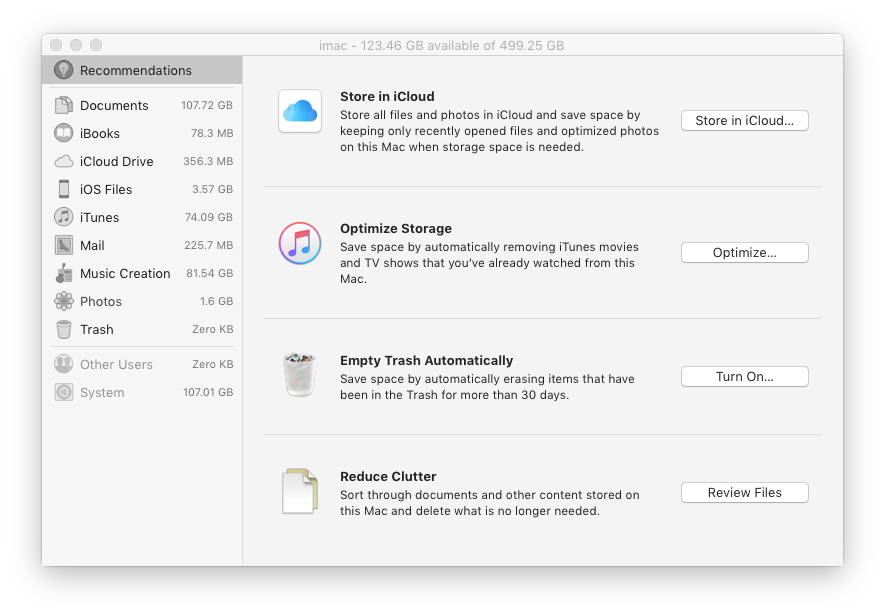
Task: Click the Trash bin sidebar icon
Action: pos(64,329)
